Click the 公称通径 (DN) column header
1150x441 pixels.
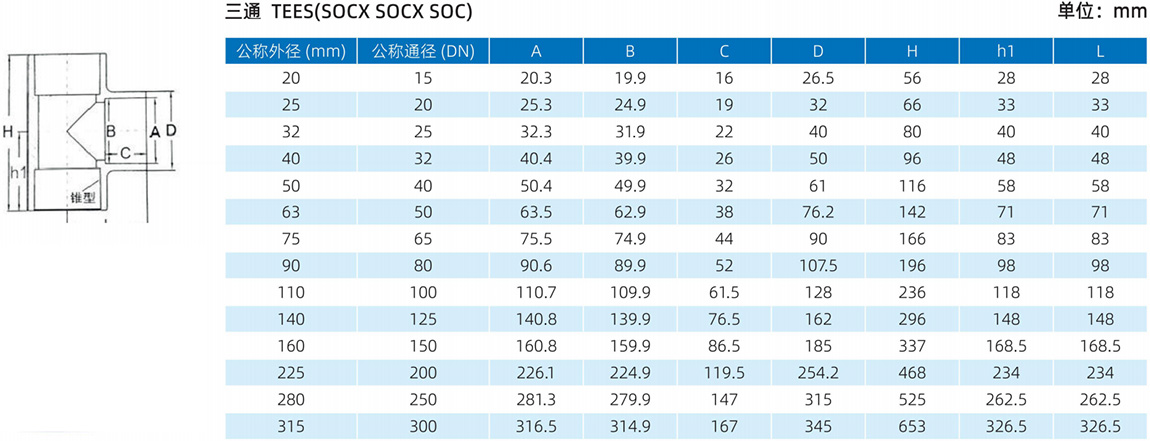click(421, 50)
